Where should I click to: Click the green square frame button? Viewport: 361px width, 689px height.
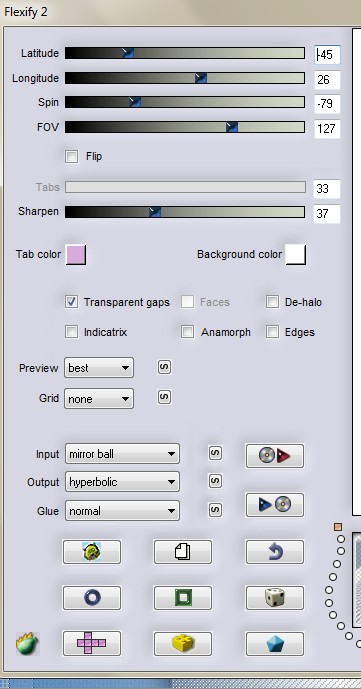point(183,598)
